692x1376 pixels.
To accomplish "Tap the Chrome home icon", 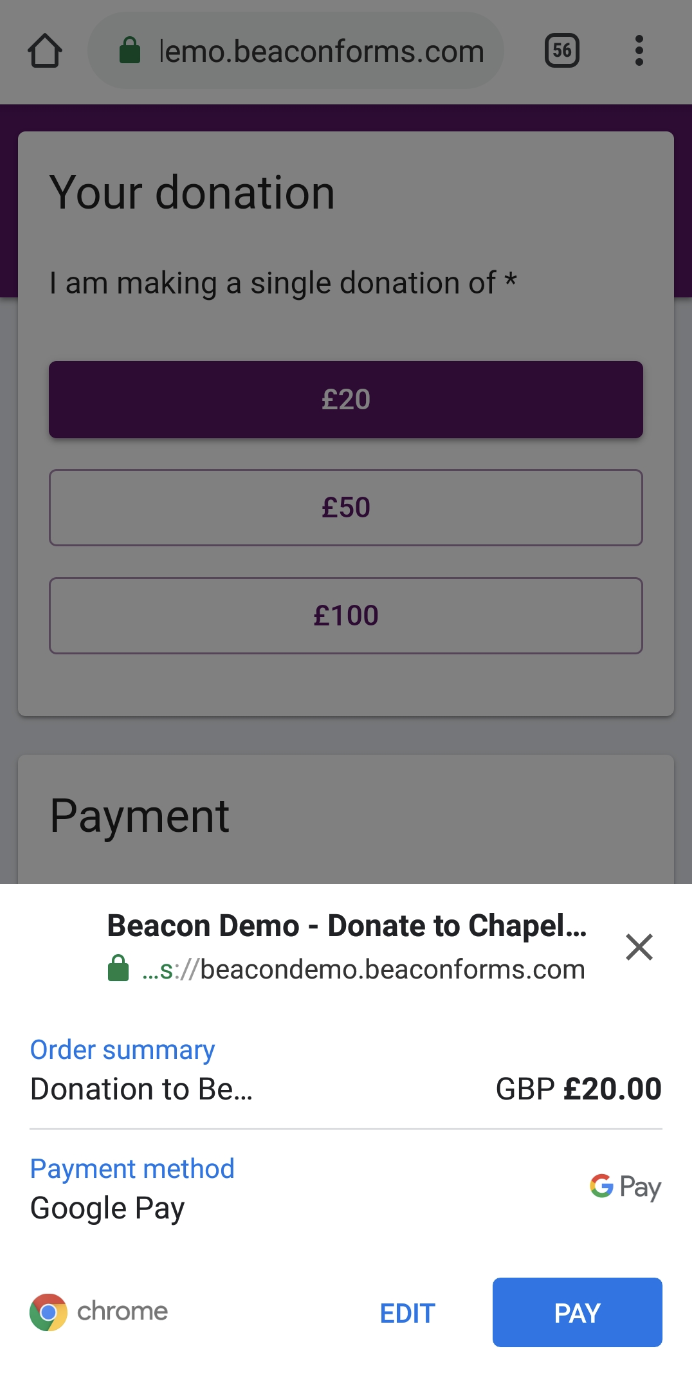I will tap(45, 51).
